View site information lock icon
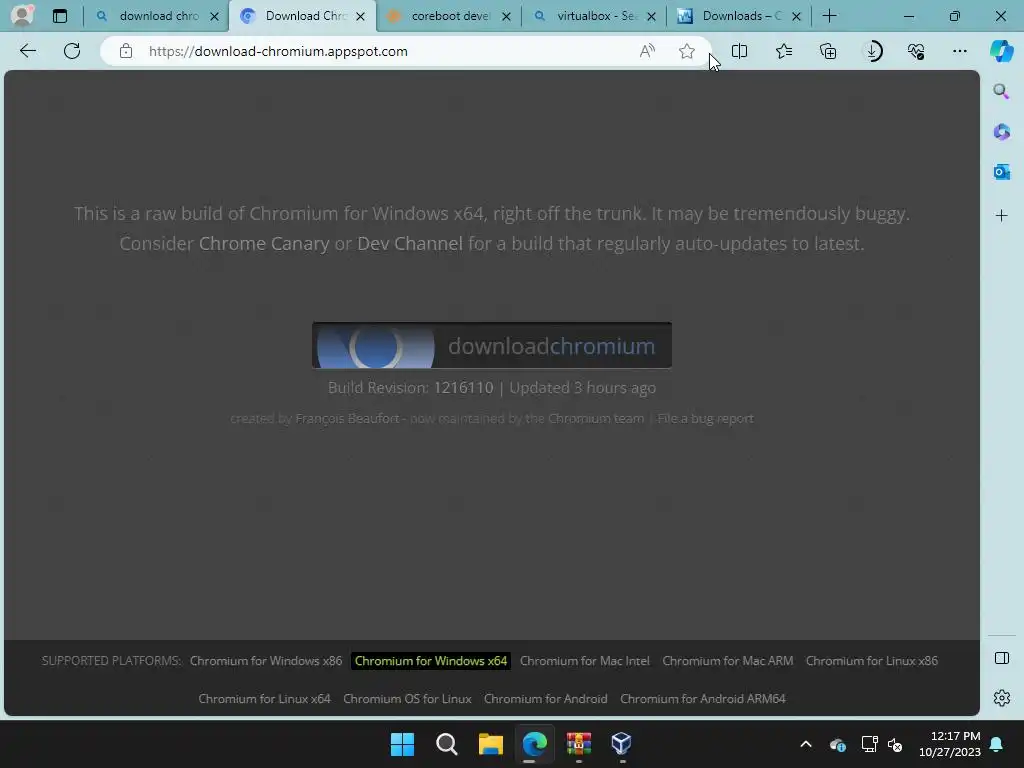This screenshot has width=1024, height=768. click(126, 51)
